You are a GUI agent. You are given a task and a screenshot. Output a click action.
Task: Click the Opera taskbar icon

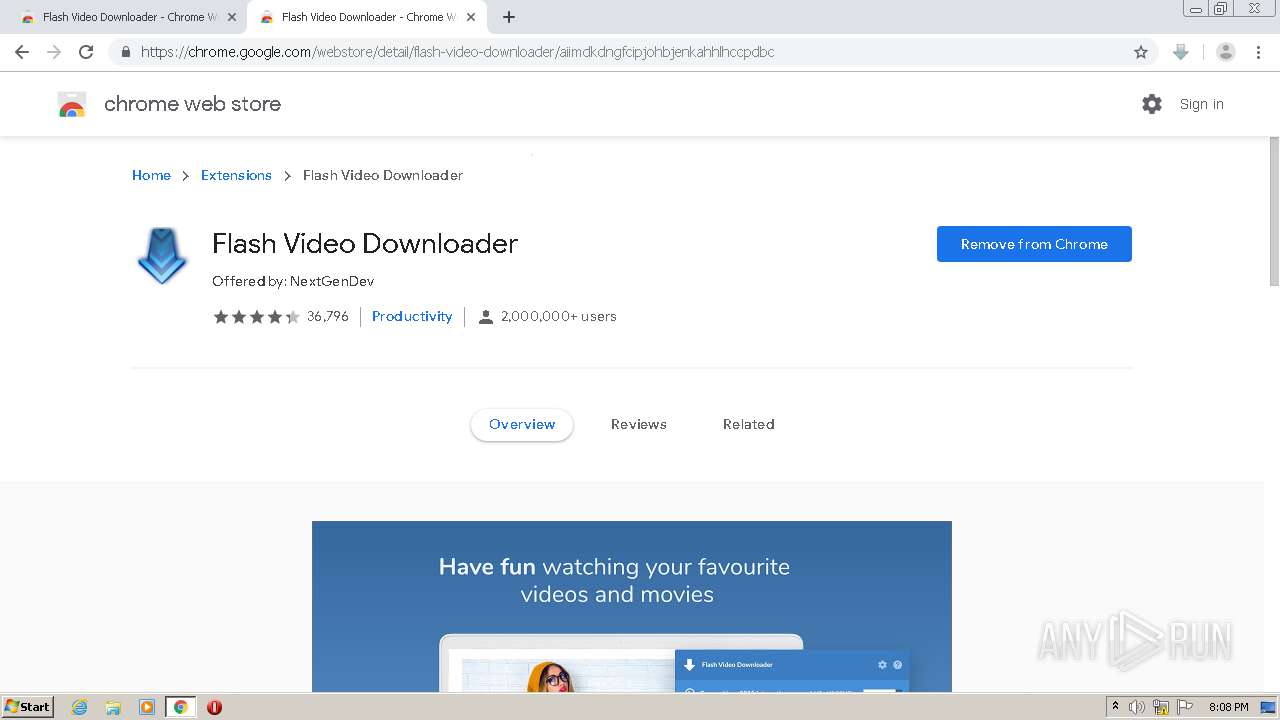click(214, 707)
